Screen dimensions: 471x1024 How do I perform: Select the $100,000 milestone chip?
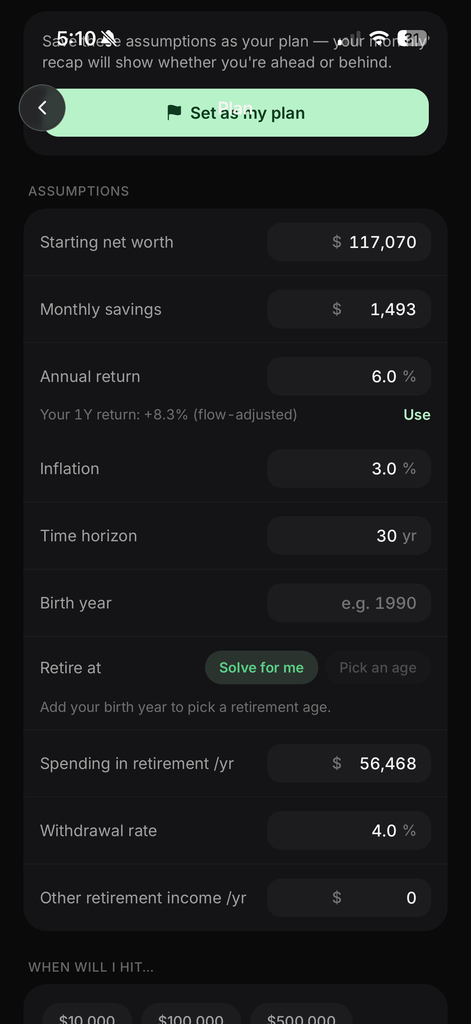click(191, 1014)
